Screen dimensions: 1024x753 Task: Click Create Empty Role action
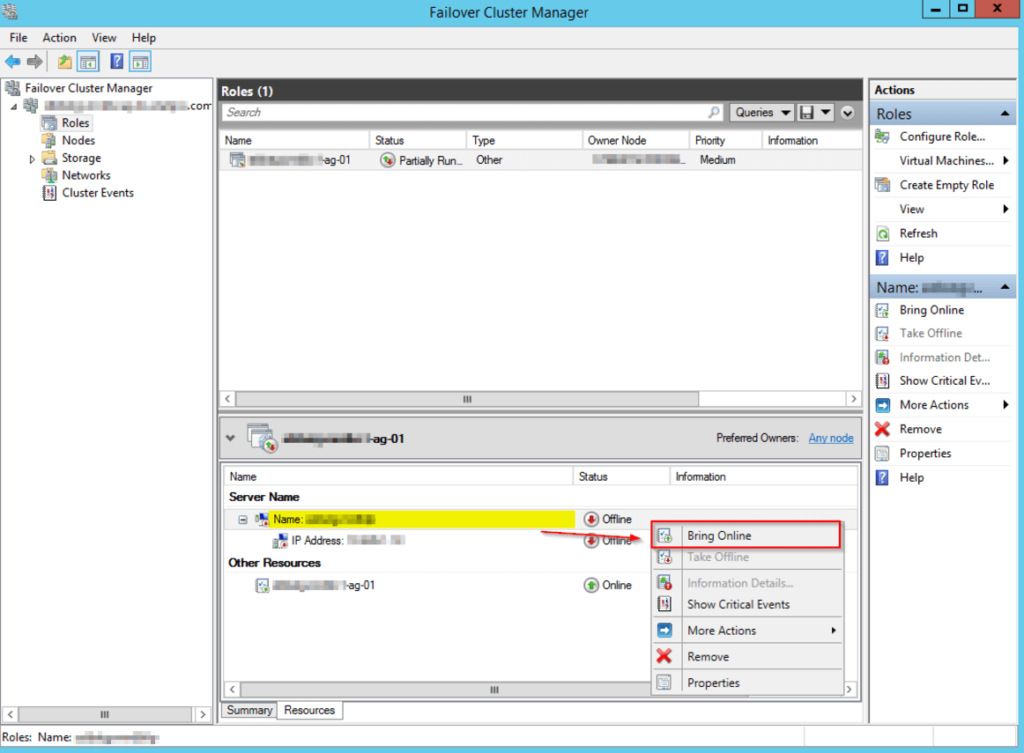(946, 185)
